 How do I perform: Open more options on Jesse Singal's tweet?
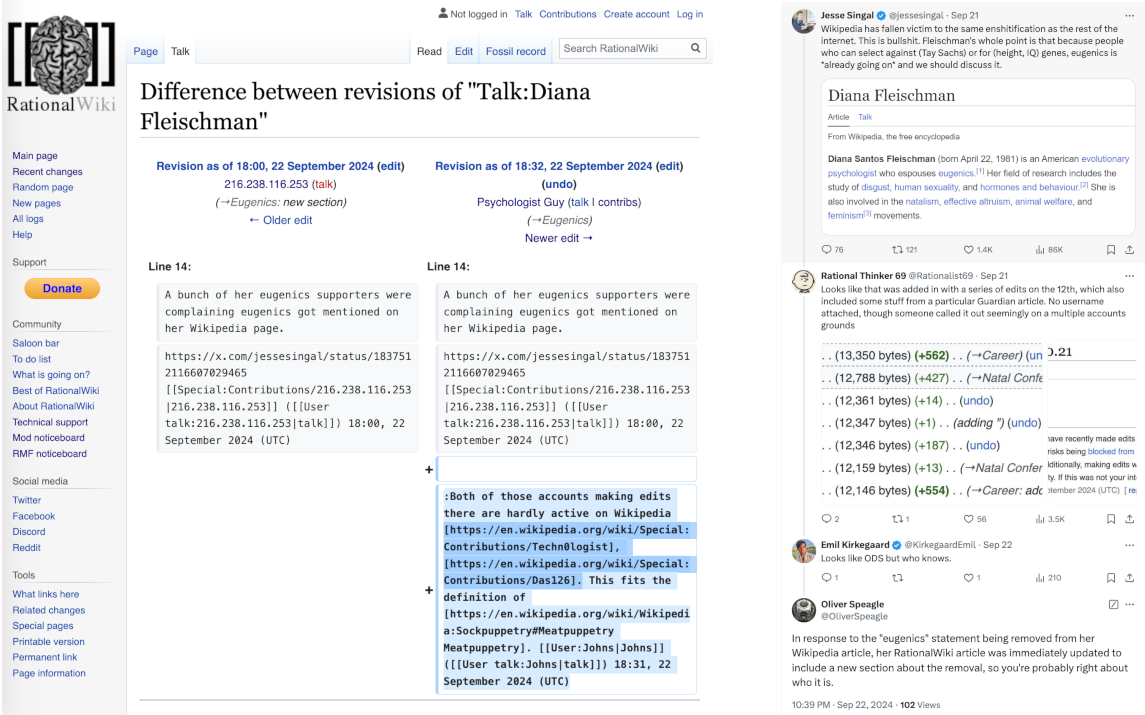point(1130,15)
